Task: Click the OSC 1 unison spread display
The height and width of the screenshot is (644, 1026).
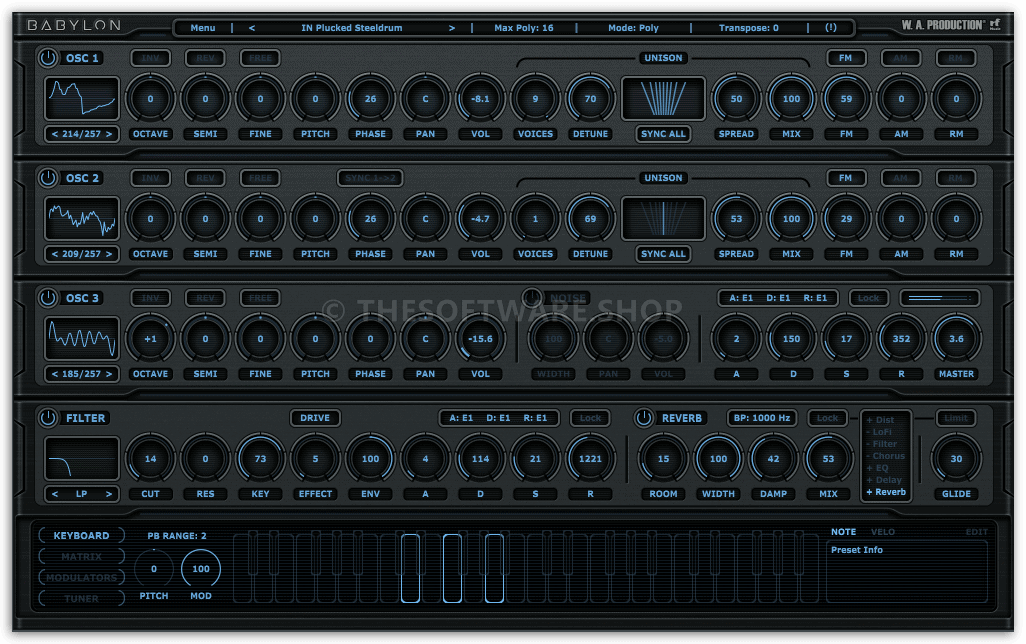Action: pyautogui.click(x=663, y=98)
